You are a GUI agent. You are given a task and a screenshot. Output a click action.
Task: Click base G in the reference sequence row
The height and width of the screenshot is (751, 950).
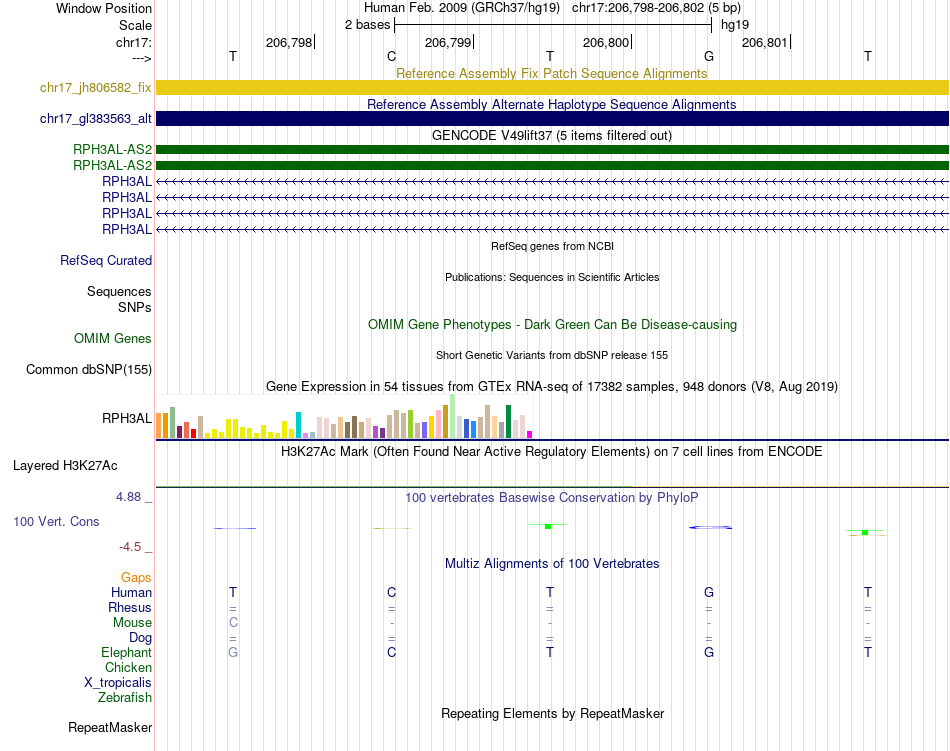(709, 56)
